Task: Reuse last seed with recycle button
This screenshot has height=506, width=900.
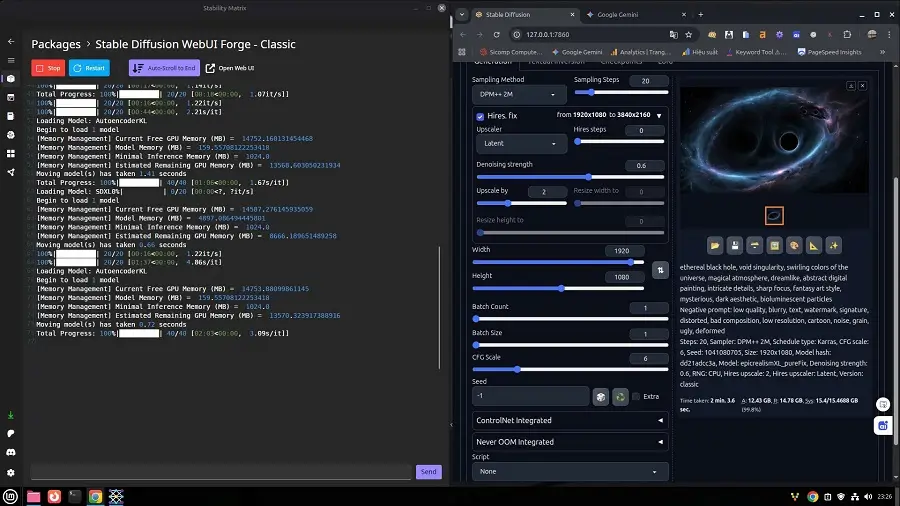Action: point(620,396)
